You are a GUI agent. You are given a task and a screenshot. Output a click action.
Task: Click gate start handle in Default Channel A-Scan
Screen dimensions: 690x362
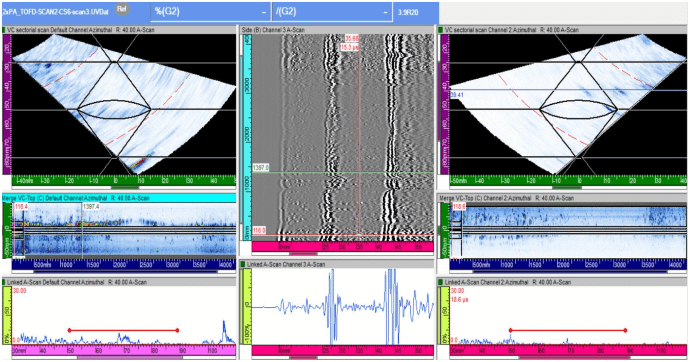coord(69,330)
